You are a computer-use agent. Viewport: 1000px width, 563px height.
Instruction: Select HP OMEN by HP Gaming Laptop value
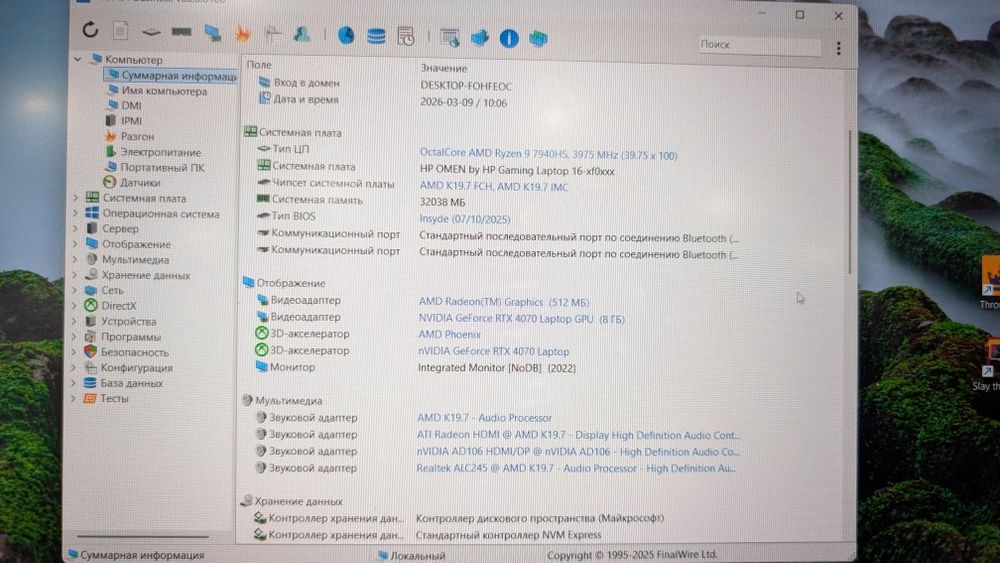[517, 170]
